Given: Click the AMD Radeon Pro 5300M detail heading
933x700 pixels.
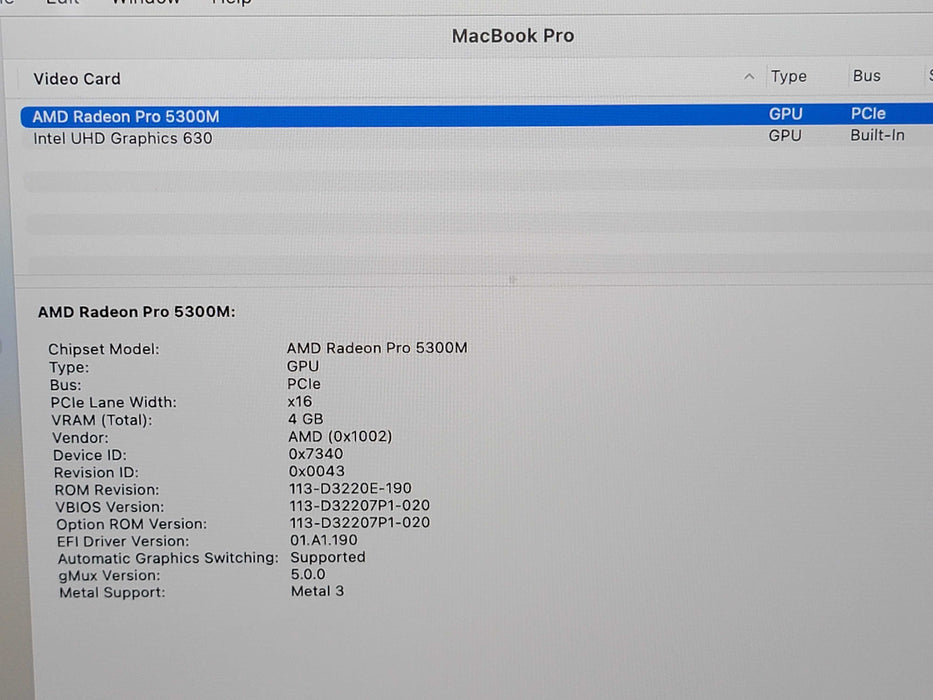Looking at the screenshot, I should (136, 312).
